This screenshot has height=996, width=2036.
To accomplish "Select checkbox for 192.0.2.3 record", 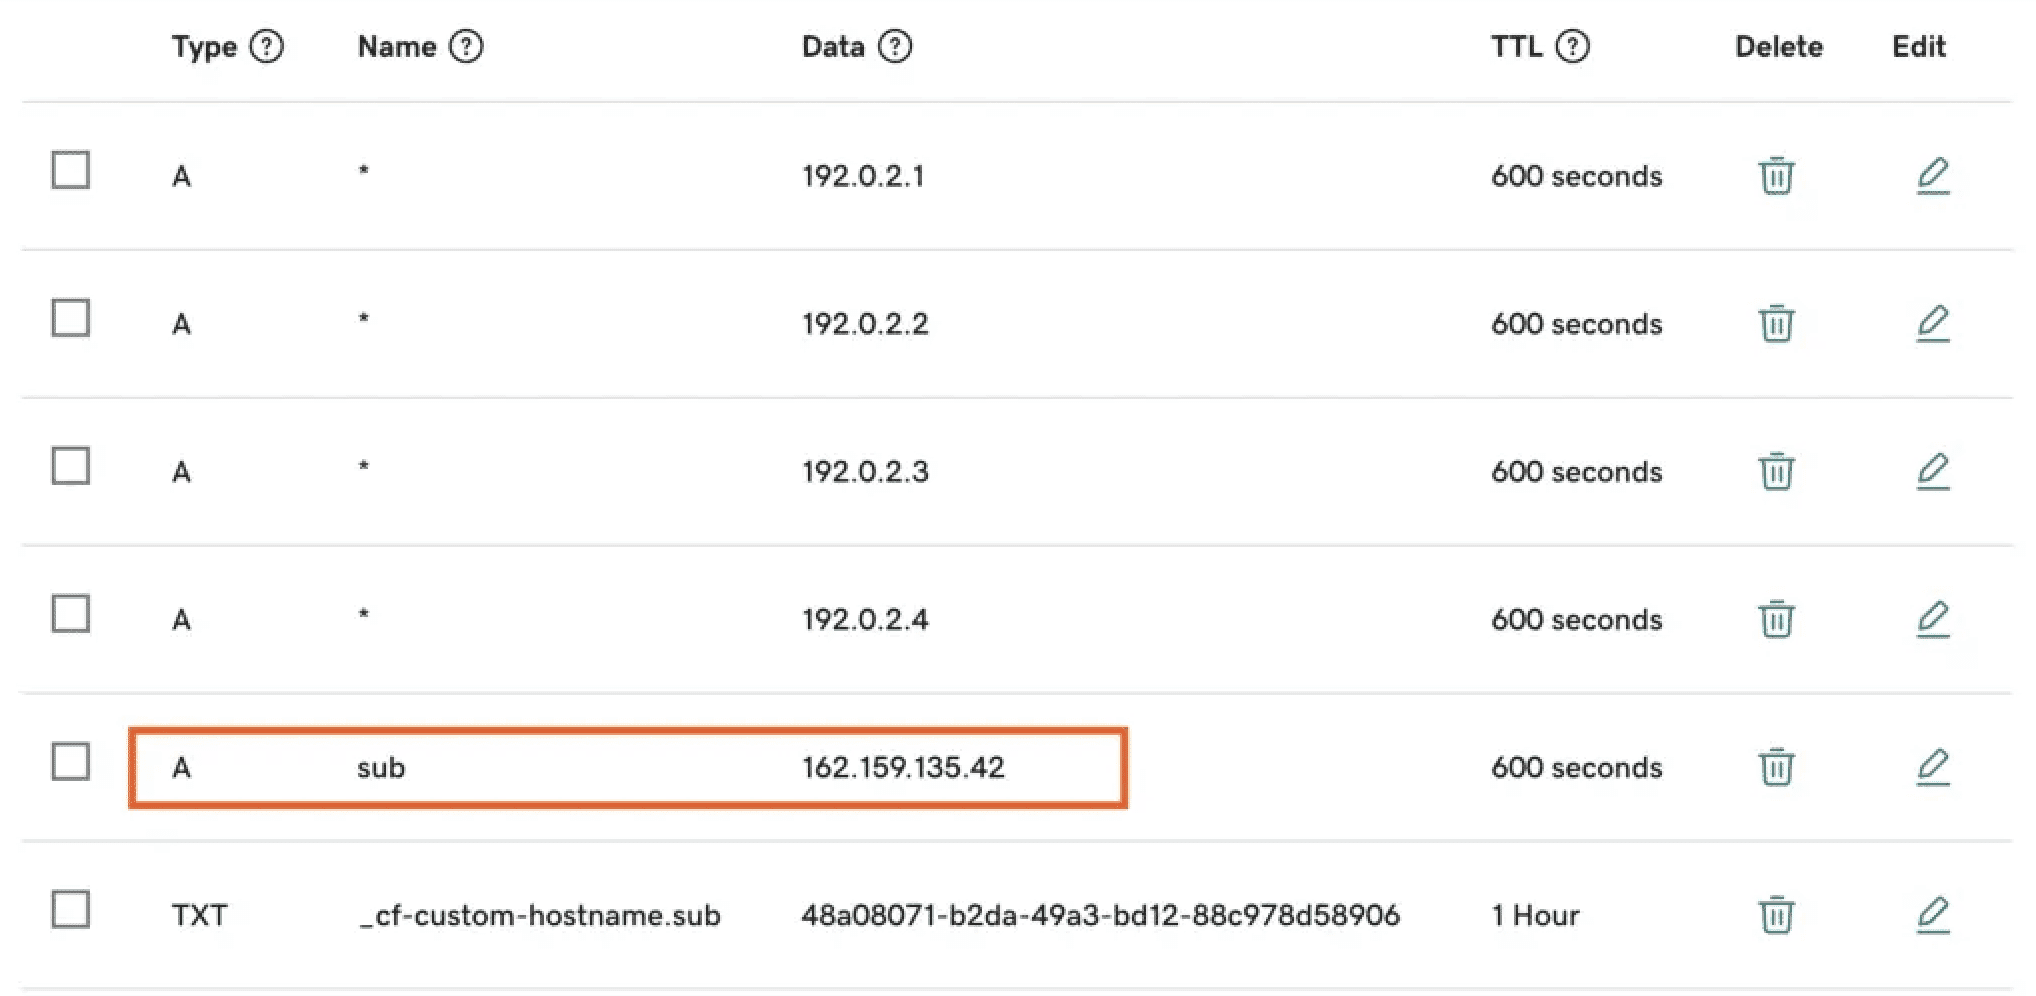I will 71,466.
